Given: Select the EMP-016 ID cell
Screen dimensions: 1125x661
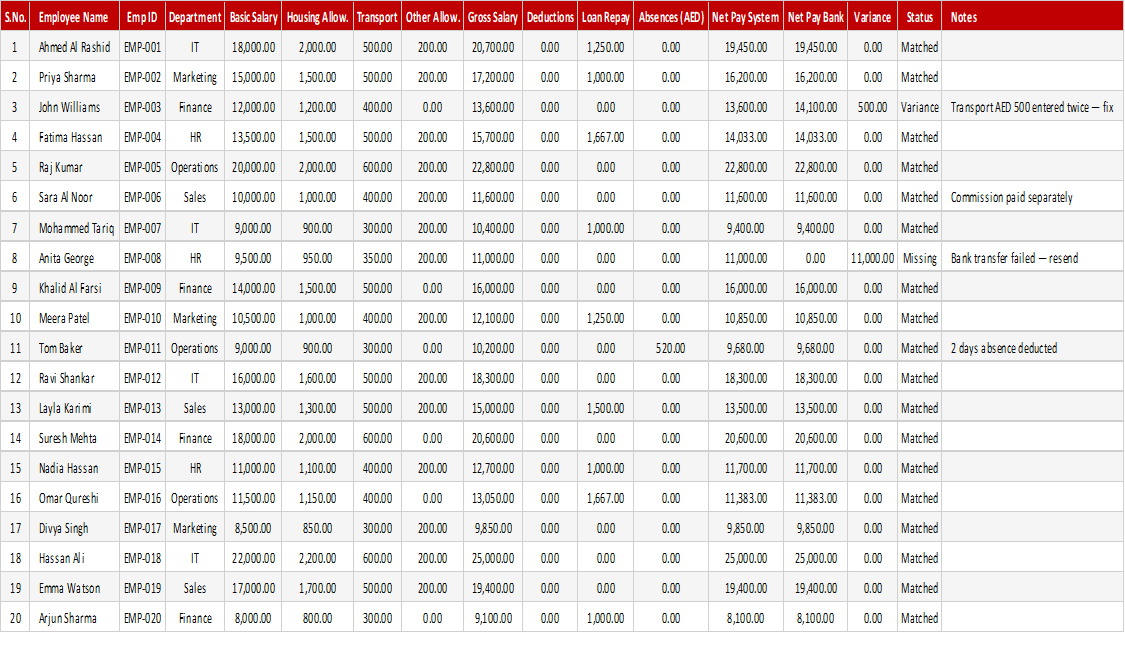Looking at the screenshot, I should click(x=142, y=498).
